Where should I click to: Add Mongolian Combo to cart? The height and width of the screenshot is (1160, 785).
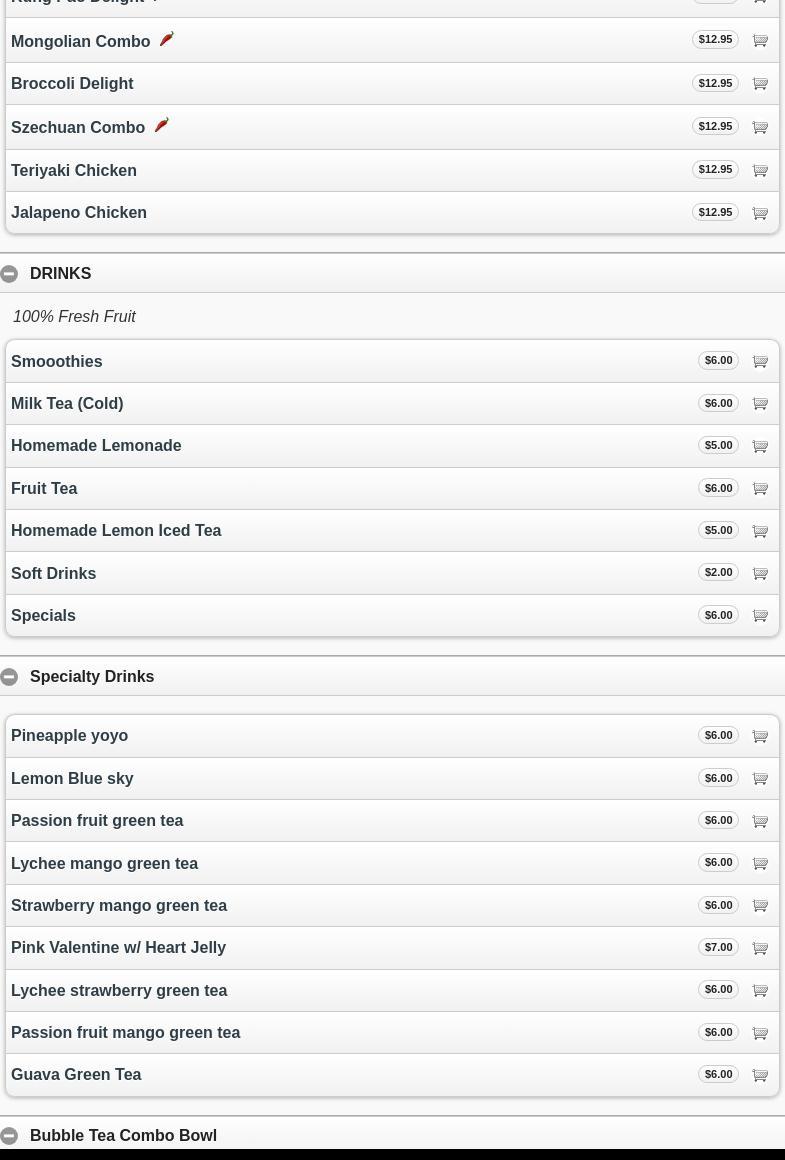coord(760,40)
